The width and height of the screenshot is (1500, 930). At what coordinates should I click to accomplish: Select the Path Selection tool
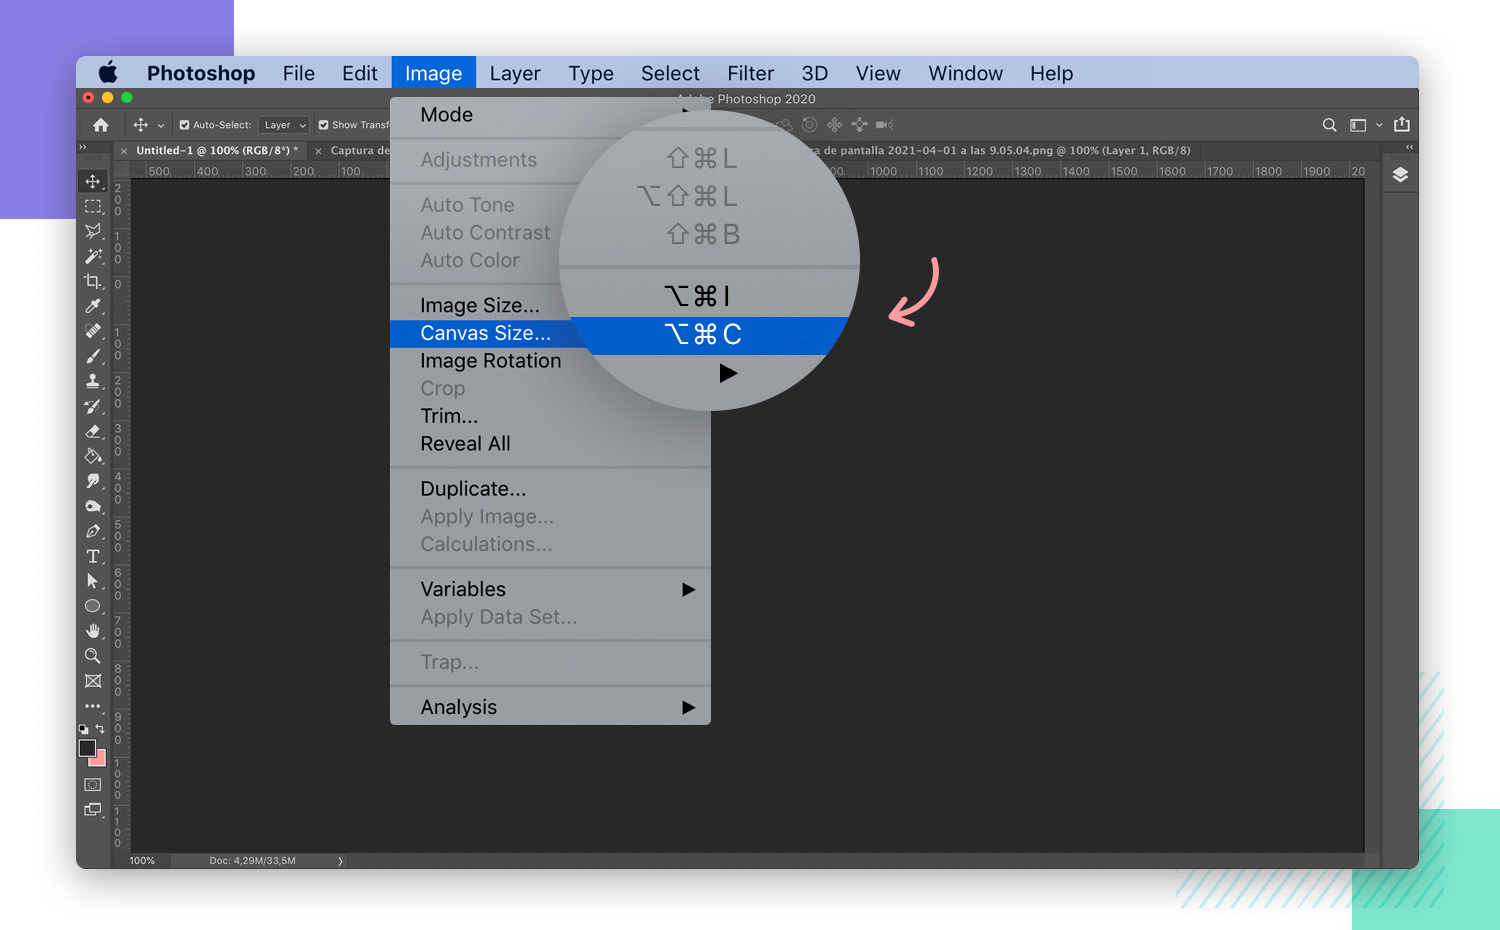pyautogui.click(x=93, y=581)
